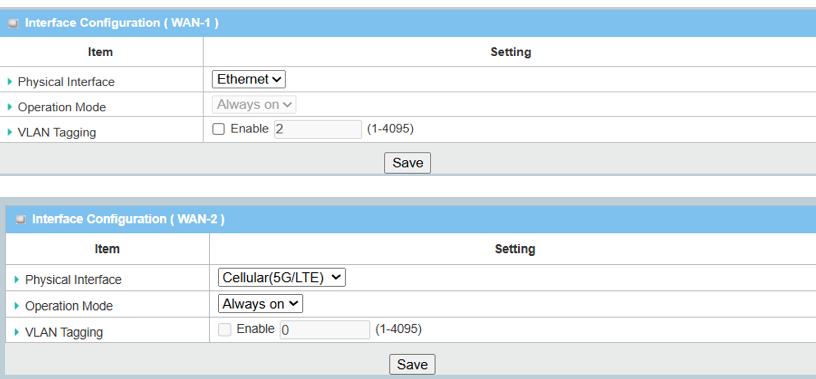This screenshot has width=816, height=379.
Task: Open the WAN-1 Ethernet physical interface dropdown
Action: point(249,79)
